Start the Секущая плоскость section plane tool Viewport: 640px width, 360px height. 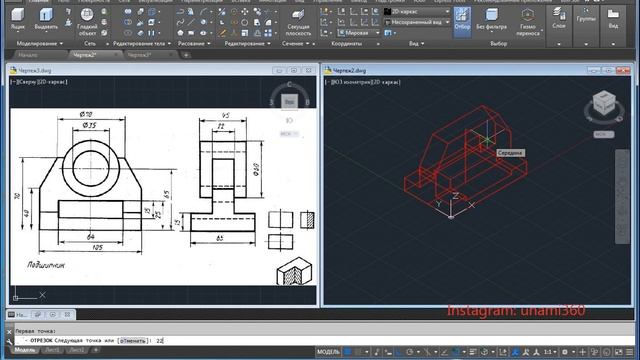click(x=298, y=22)
